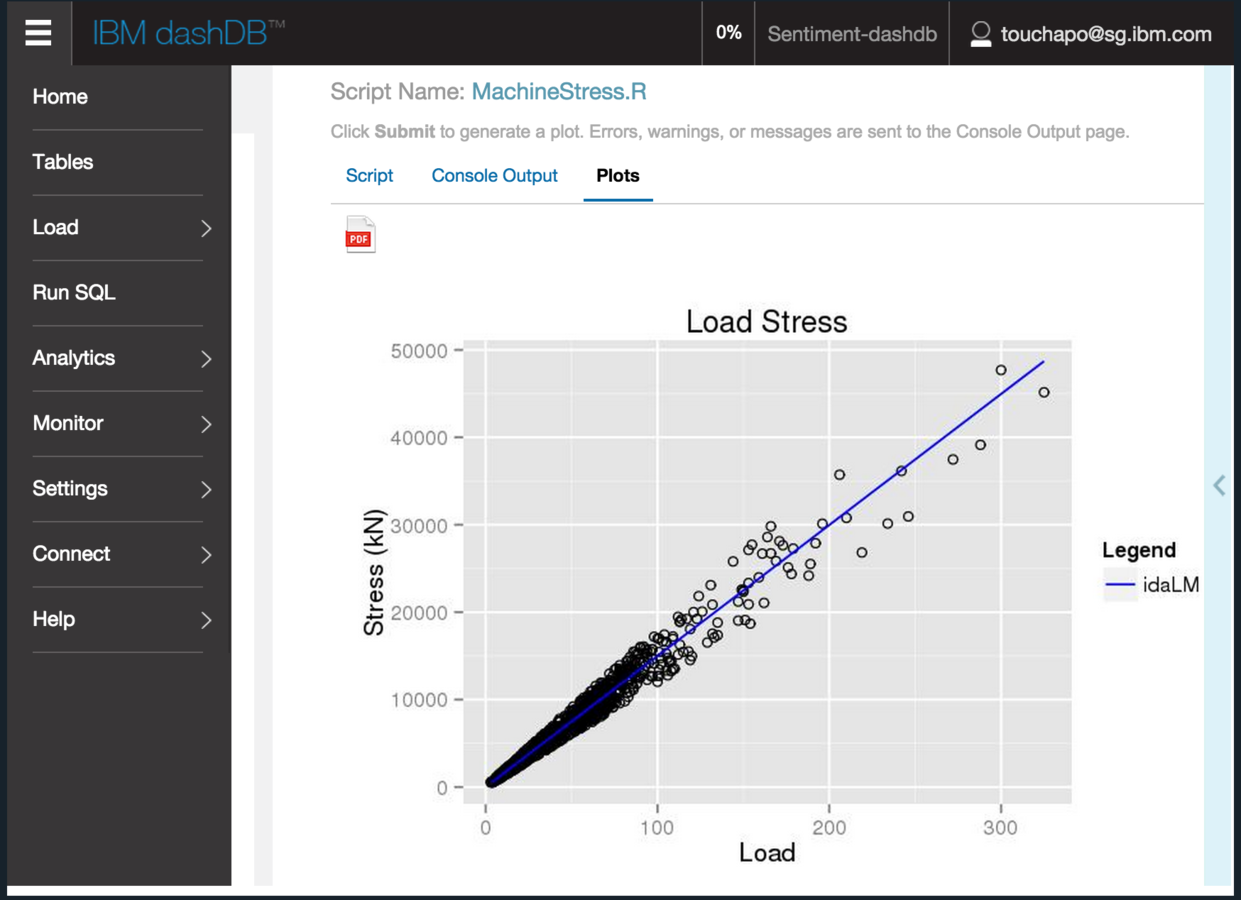Click the Stress (kN) axis label
The height and width of the screenshot is (900, 1241).
click(x=374, y=572)
